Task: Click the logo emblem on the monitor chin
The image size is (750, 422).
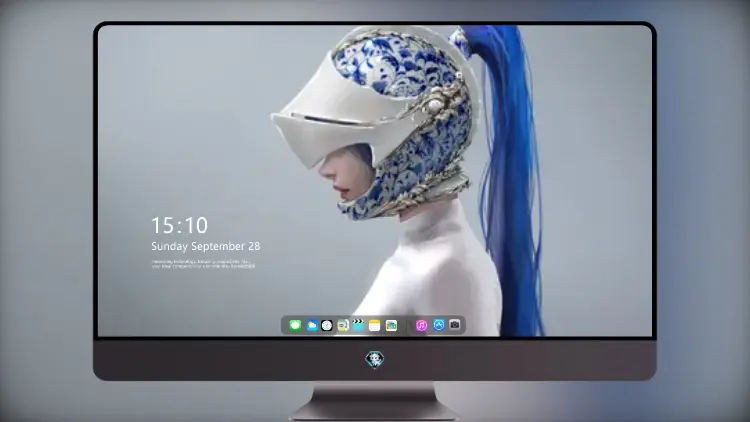Action: pyautogui.click(x=375, y=359)
